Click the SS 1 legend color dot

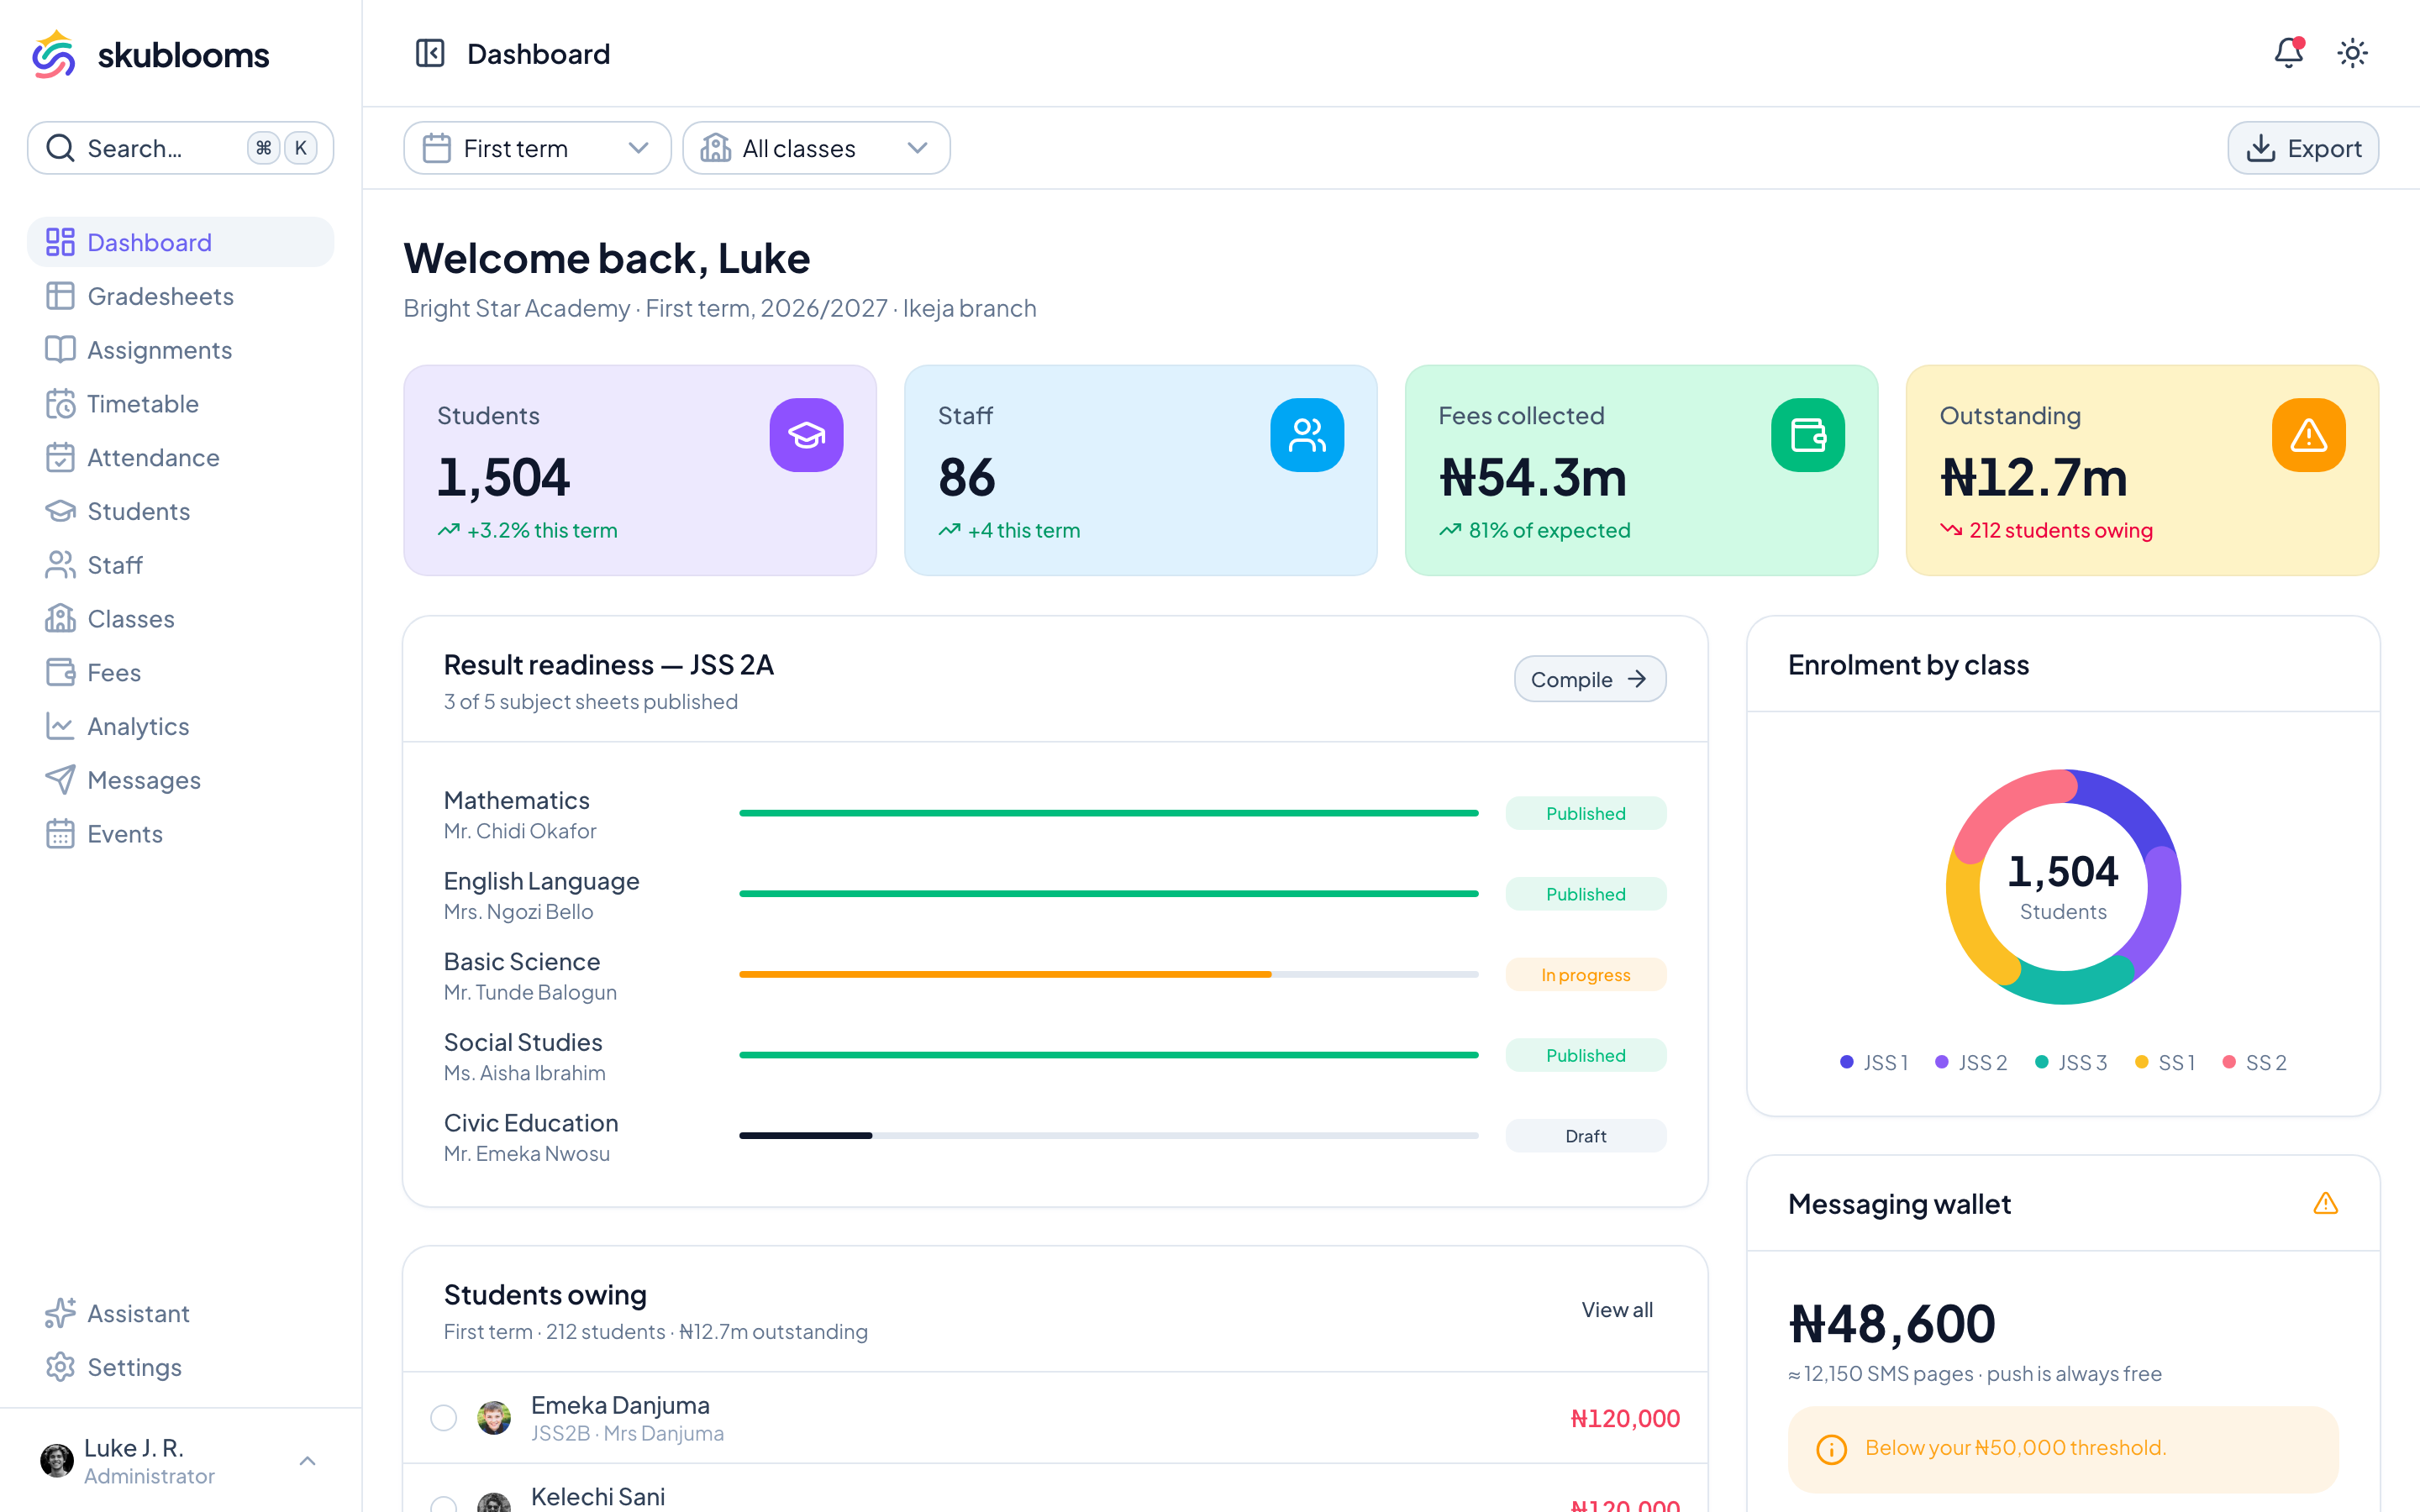2141,1062
